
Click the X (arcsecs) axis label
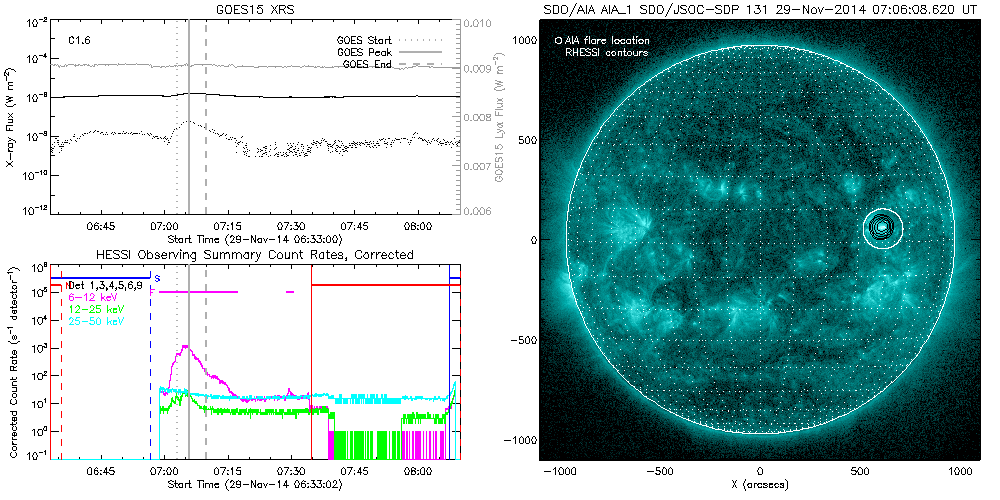click(760, 485)
